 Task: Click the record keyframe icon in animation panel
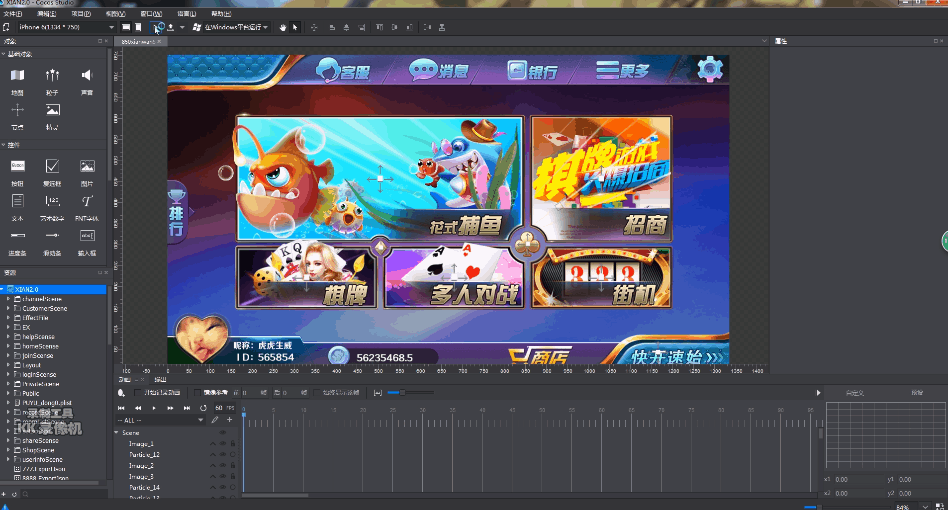[122, 393]
